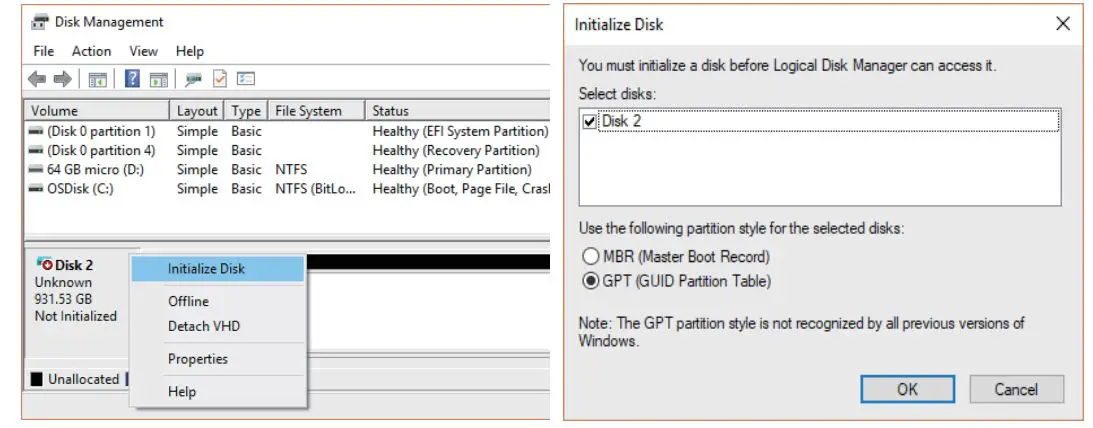Cancel the Initialize Disk dialog

[x=1016, y=389]
